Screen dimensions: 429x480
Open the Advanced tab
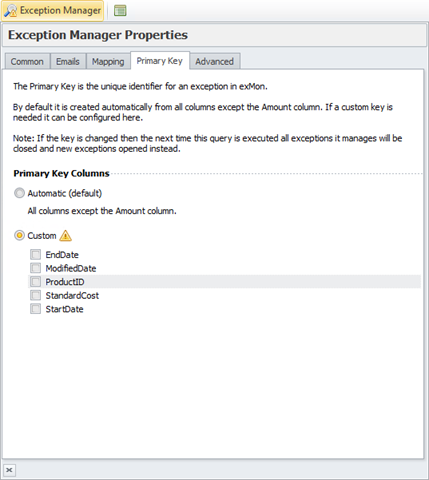(x=214, y=62)
